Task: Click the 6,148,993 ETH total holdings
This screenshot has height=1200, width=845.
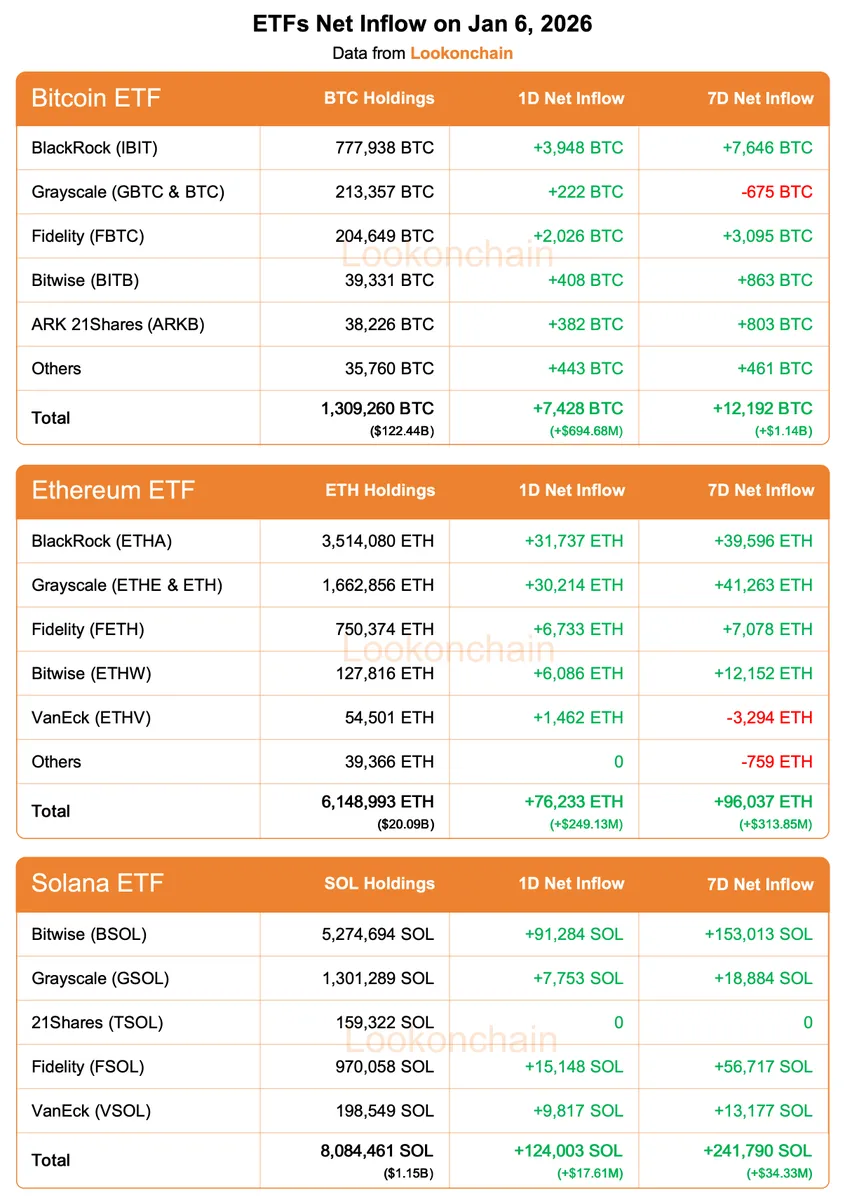Action: point(378,802)
